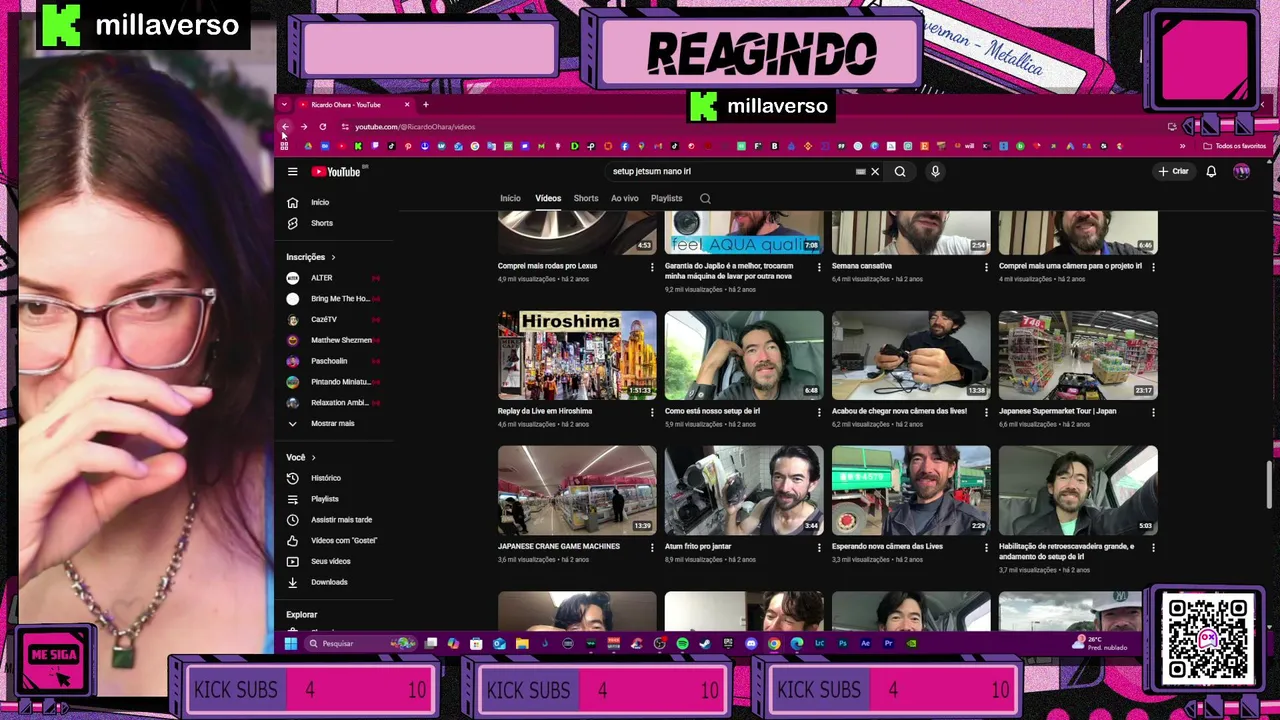
Task: Start voice search with microphone icon
Action: click(935, 172)
